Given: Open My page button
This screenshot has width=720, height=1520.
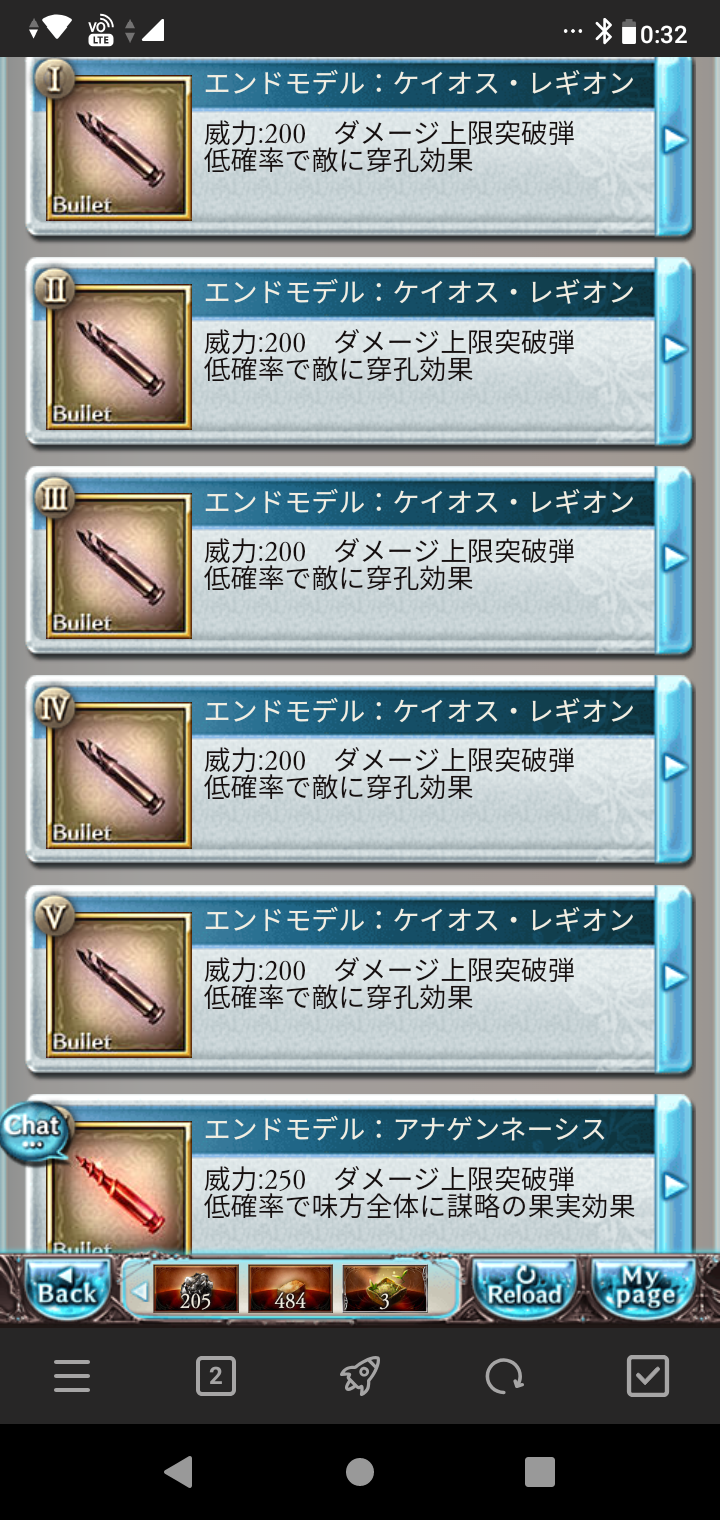Looking at the screenshot, I should point(642,1289).
